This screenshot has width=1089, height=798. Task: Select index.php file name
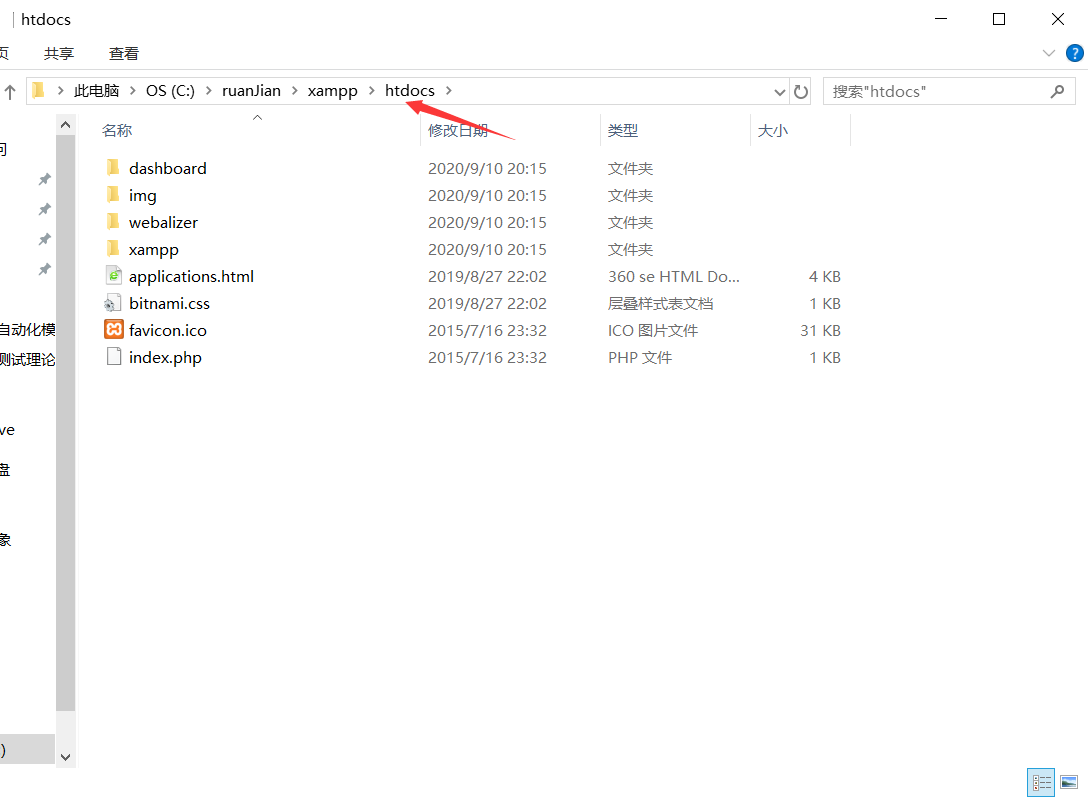(165, 358)
